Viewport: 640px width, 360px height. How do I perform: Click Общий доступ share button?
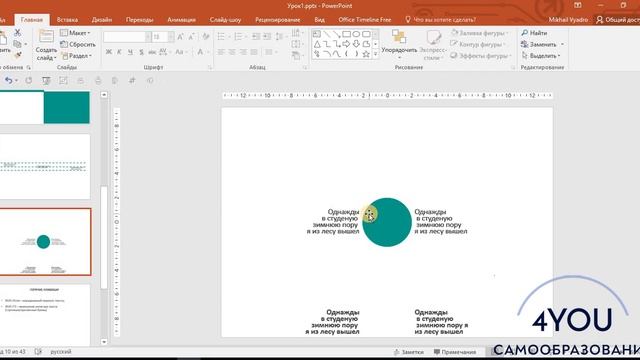[x=618, y=20]
